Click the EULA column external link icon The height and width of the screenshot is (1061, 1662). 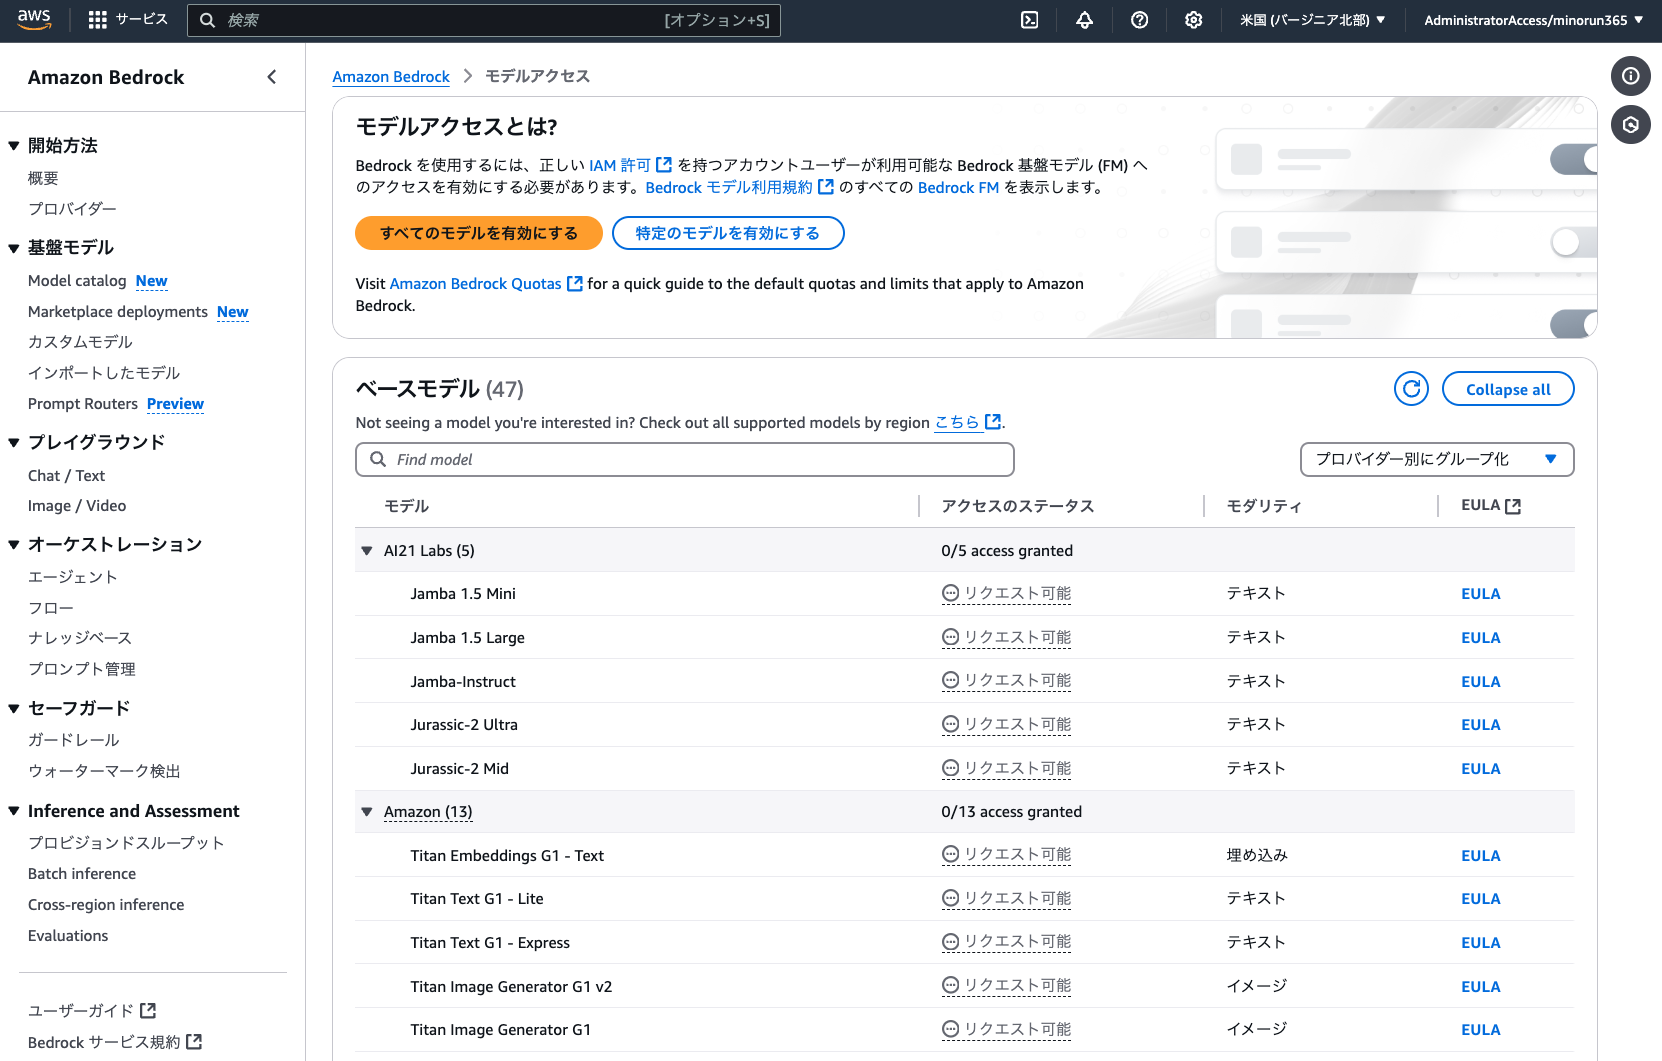tap(1513, 506)
